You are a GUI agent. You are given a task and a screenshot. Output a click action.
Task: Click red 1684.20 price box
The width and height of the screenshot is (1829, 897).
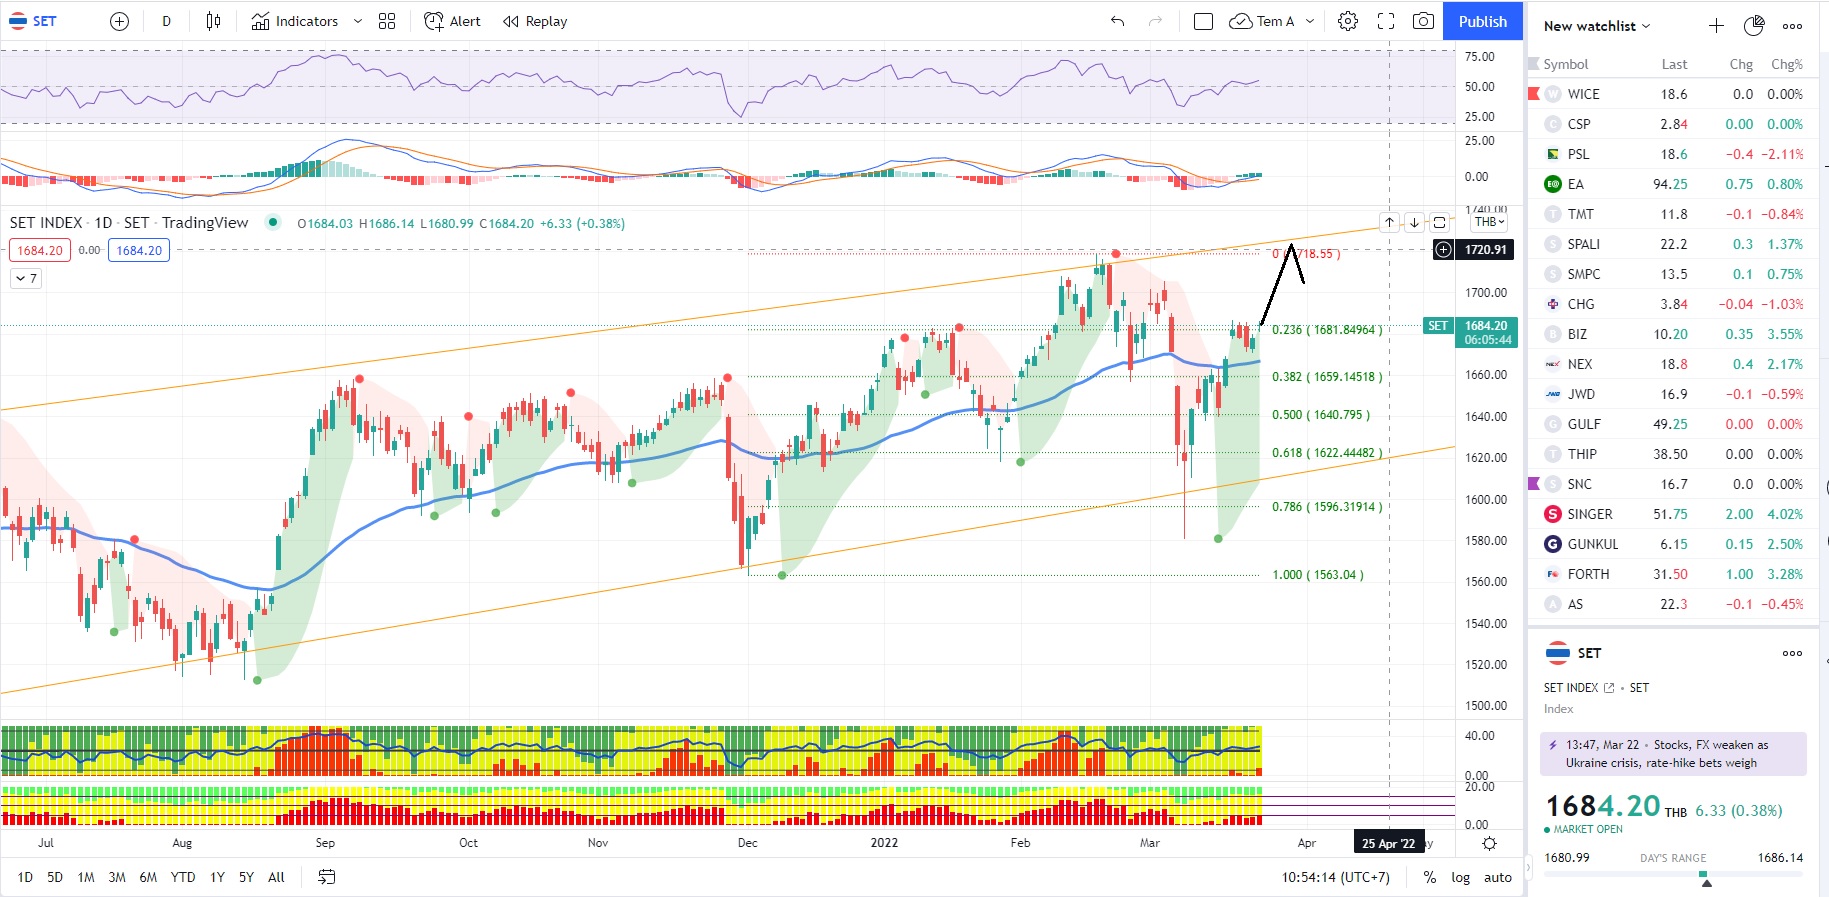(x=40, y=250)
